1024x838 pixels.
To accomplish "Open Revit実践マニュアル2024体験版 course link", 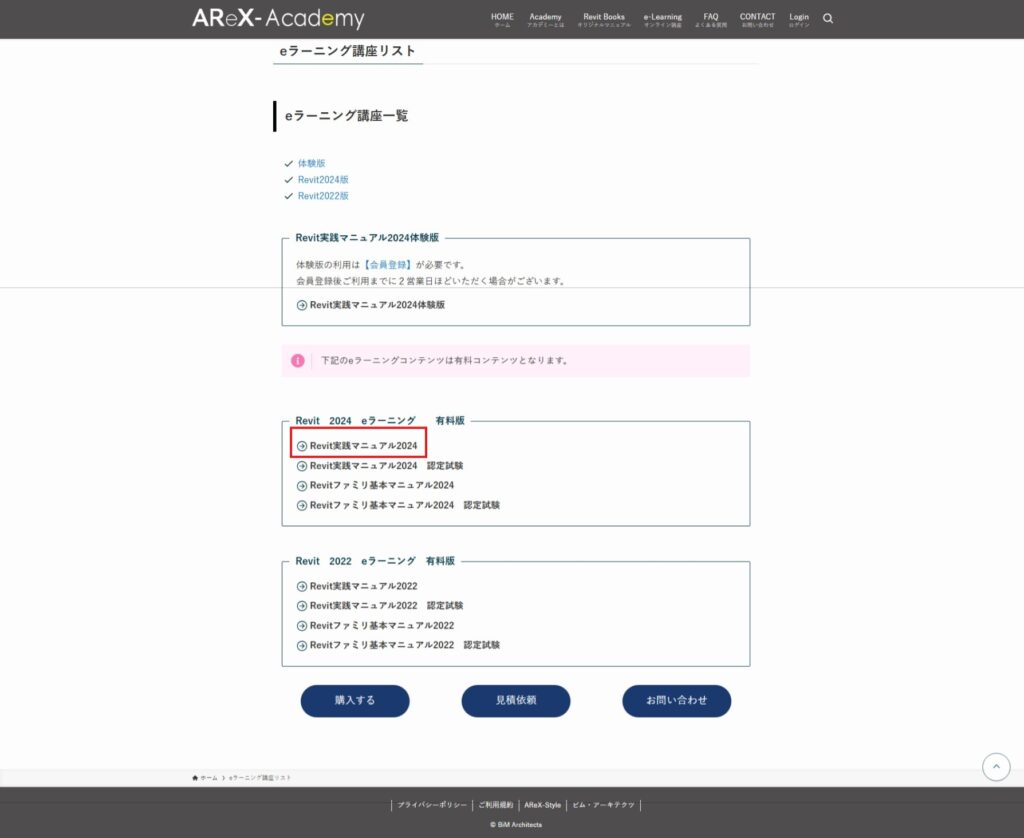I will pyautogui.click(x=377, y=305).
